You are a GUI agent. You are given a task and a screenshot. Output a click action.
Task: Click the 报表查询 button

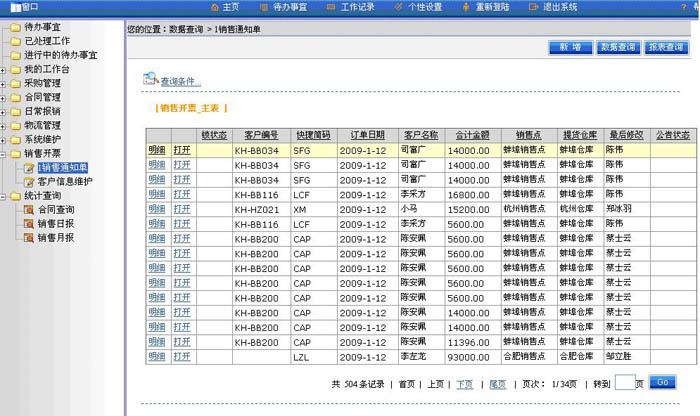pyautogui.click(x=664, y=47)
